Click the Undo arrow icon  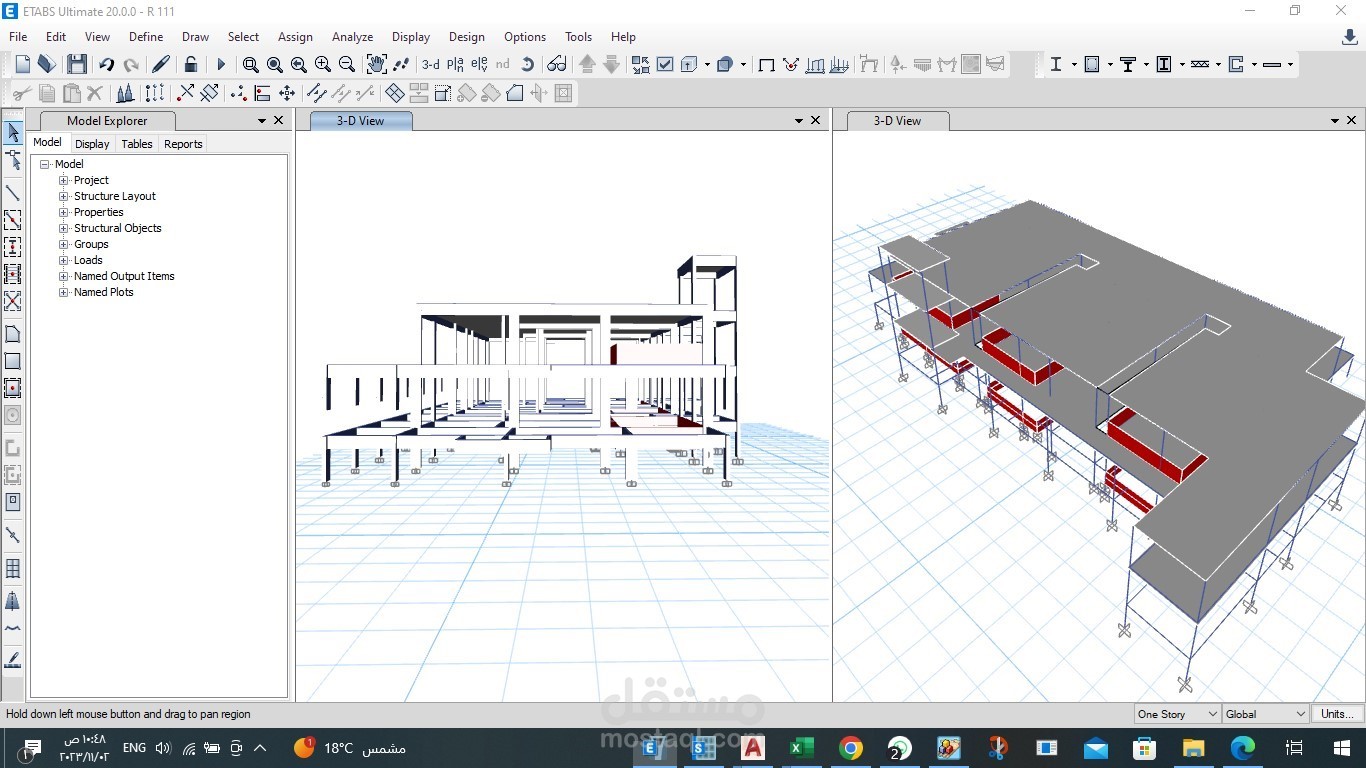point(106,65)
